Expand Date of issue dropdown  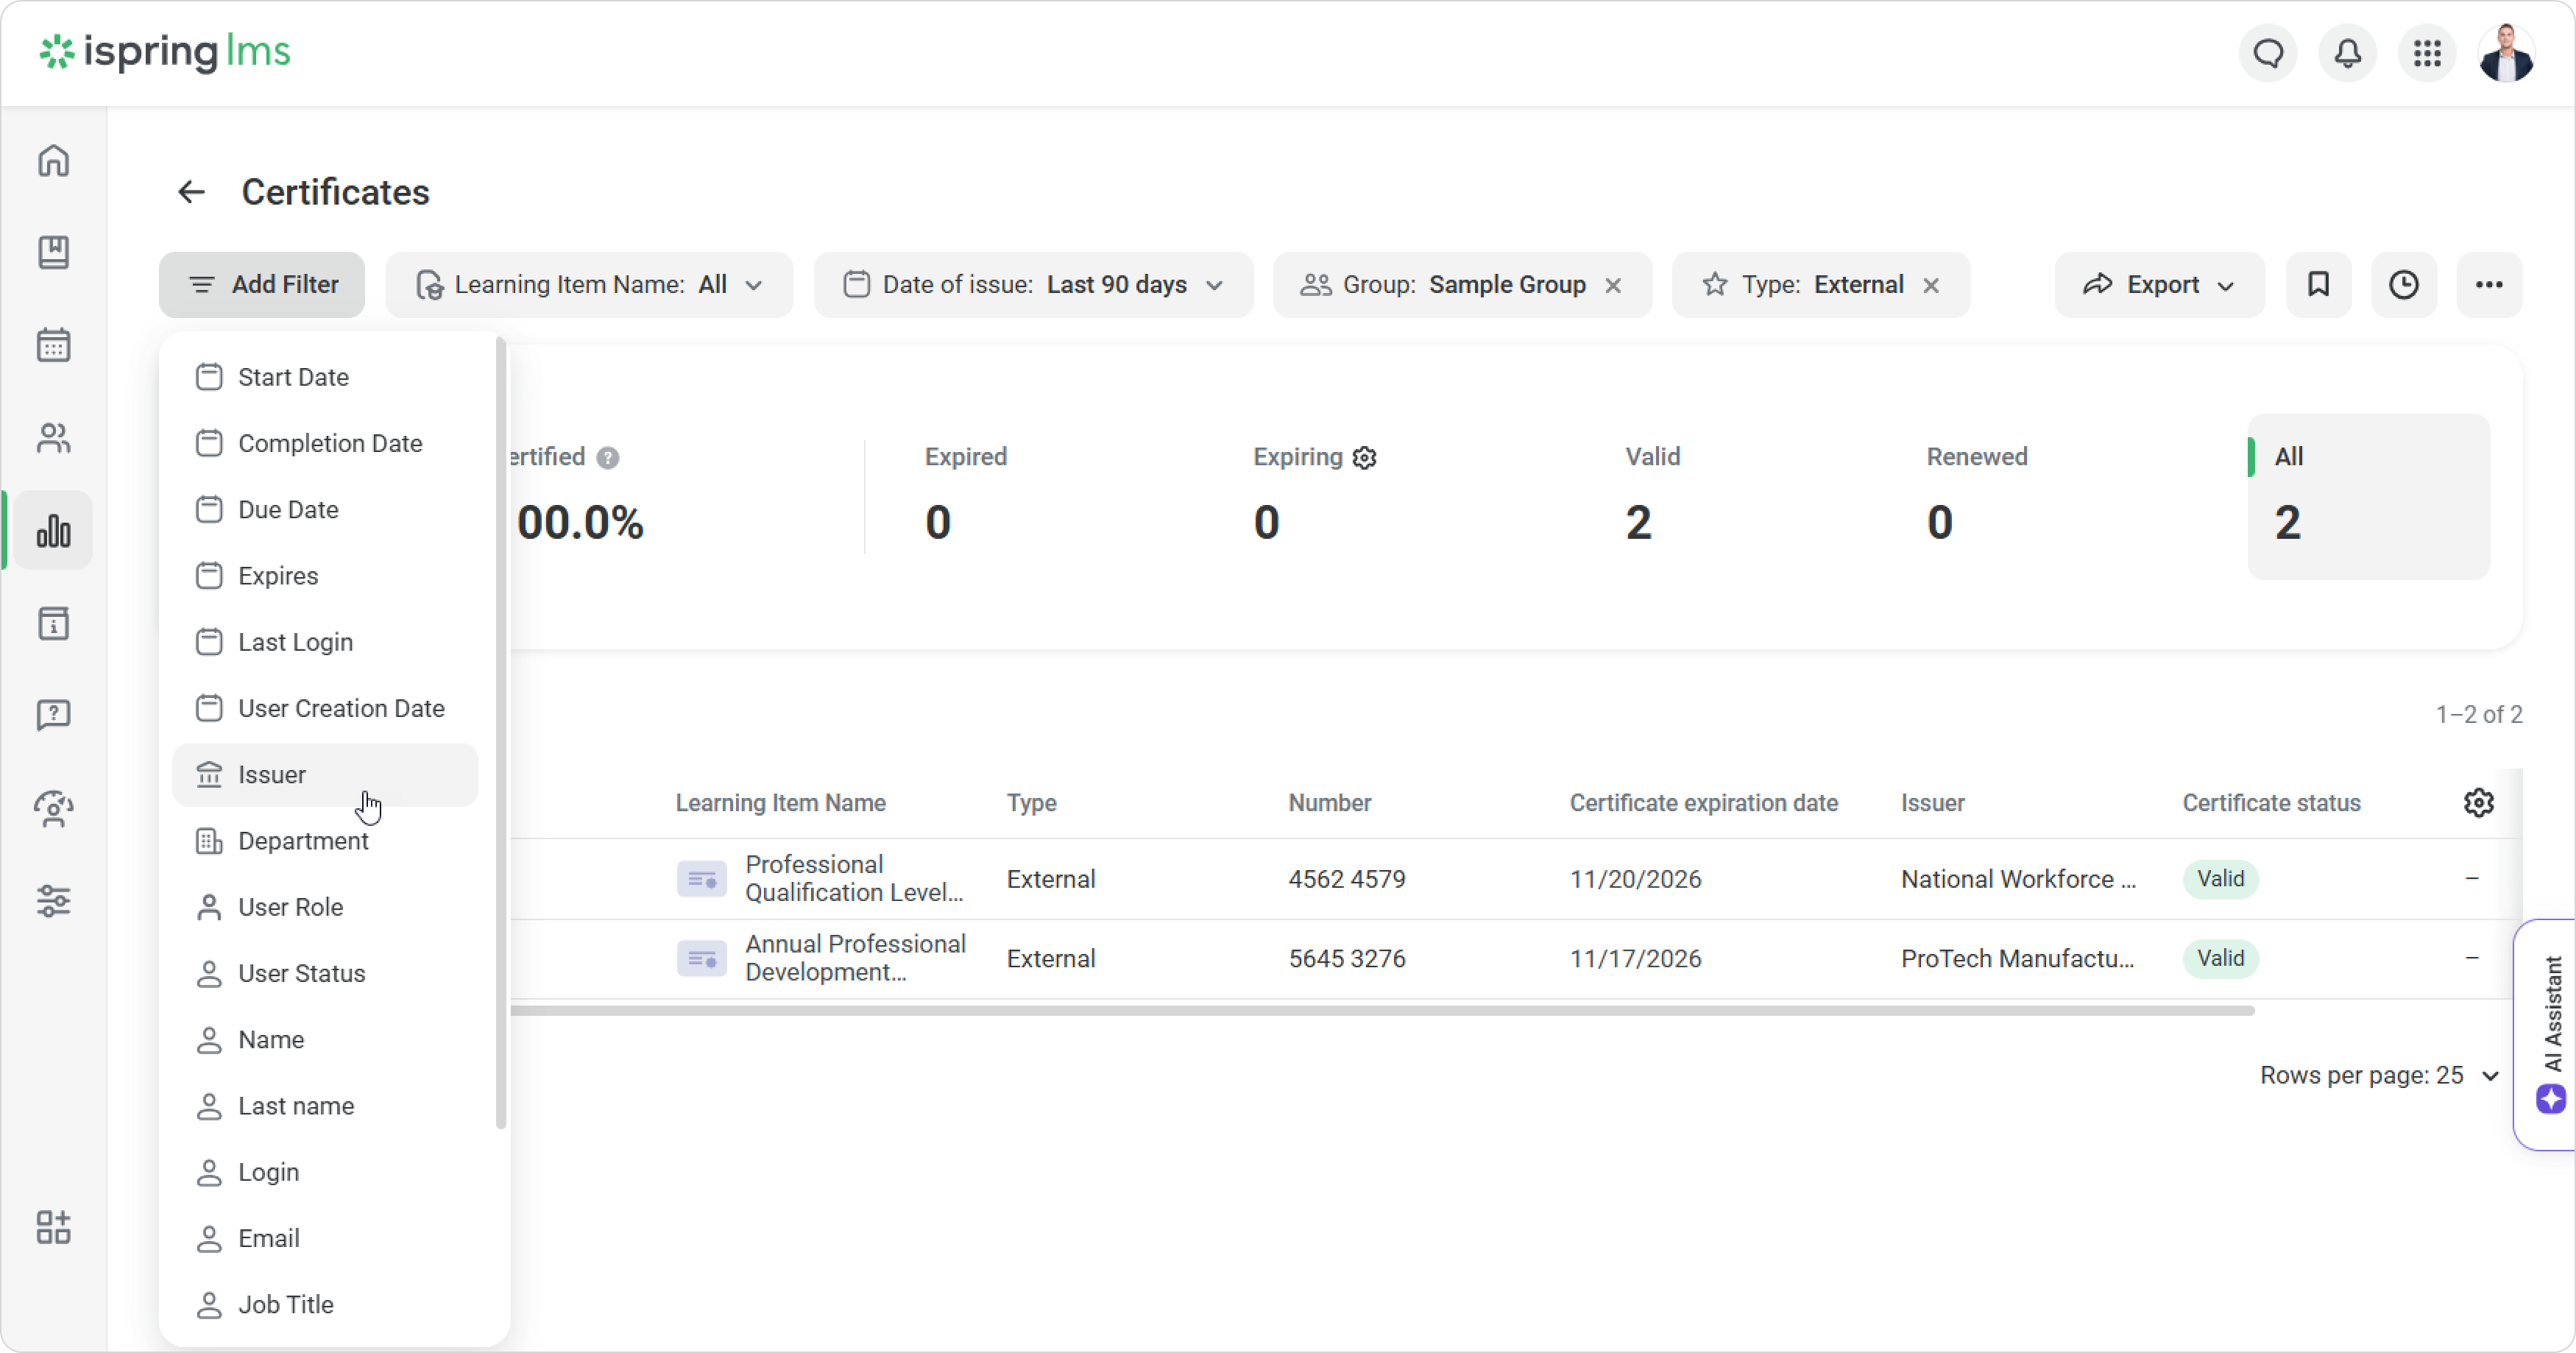click(1033, 285)
